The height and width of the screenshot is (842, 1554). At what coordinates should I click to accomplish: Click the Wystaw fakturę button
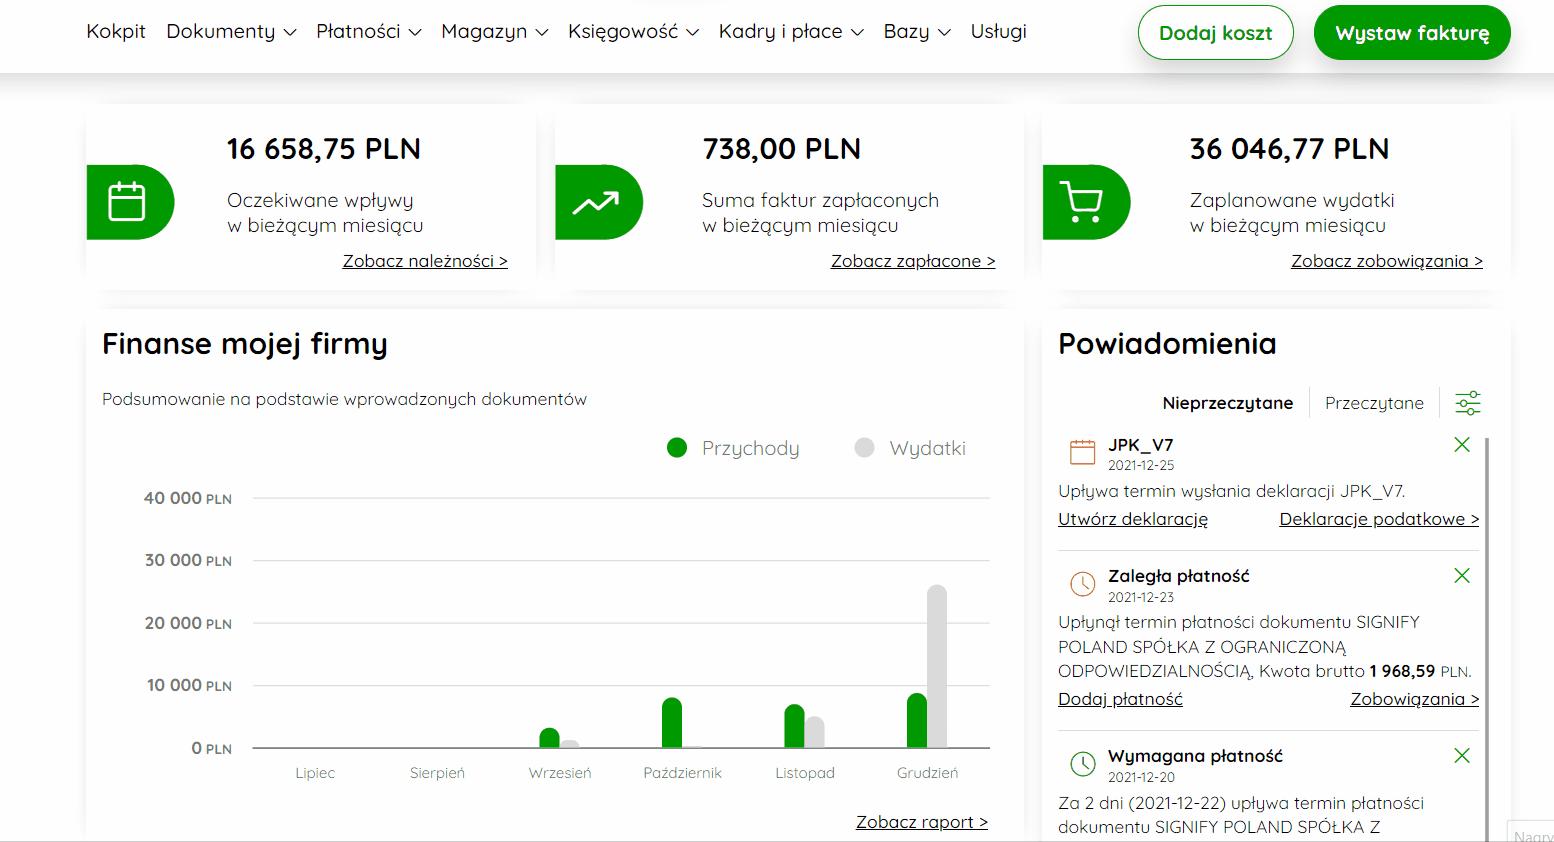pyautogui.click(x=1412, y=33)
